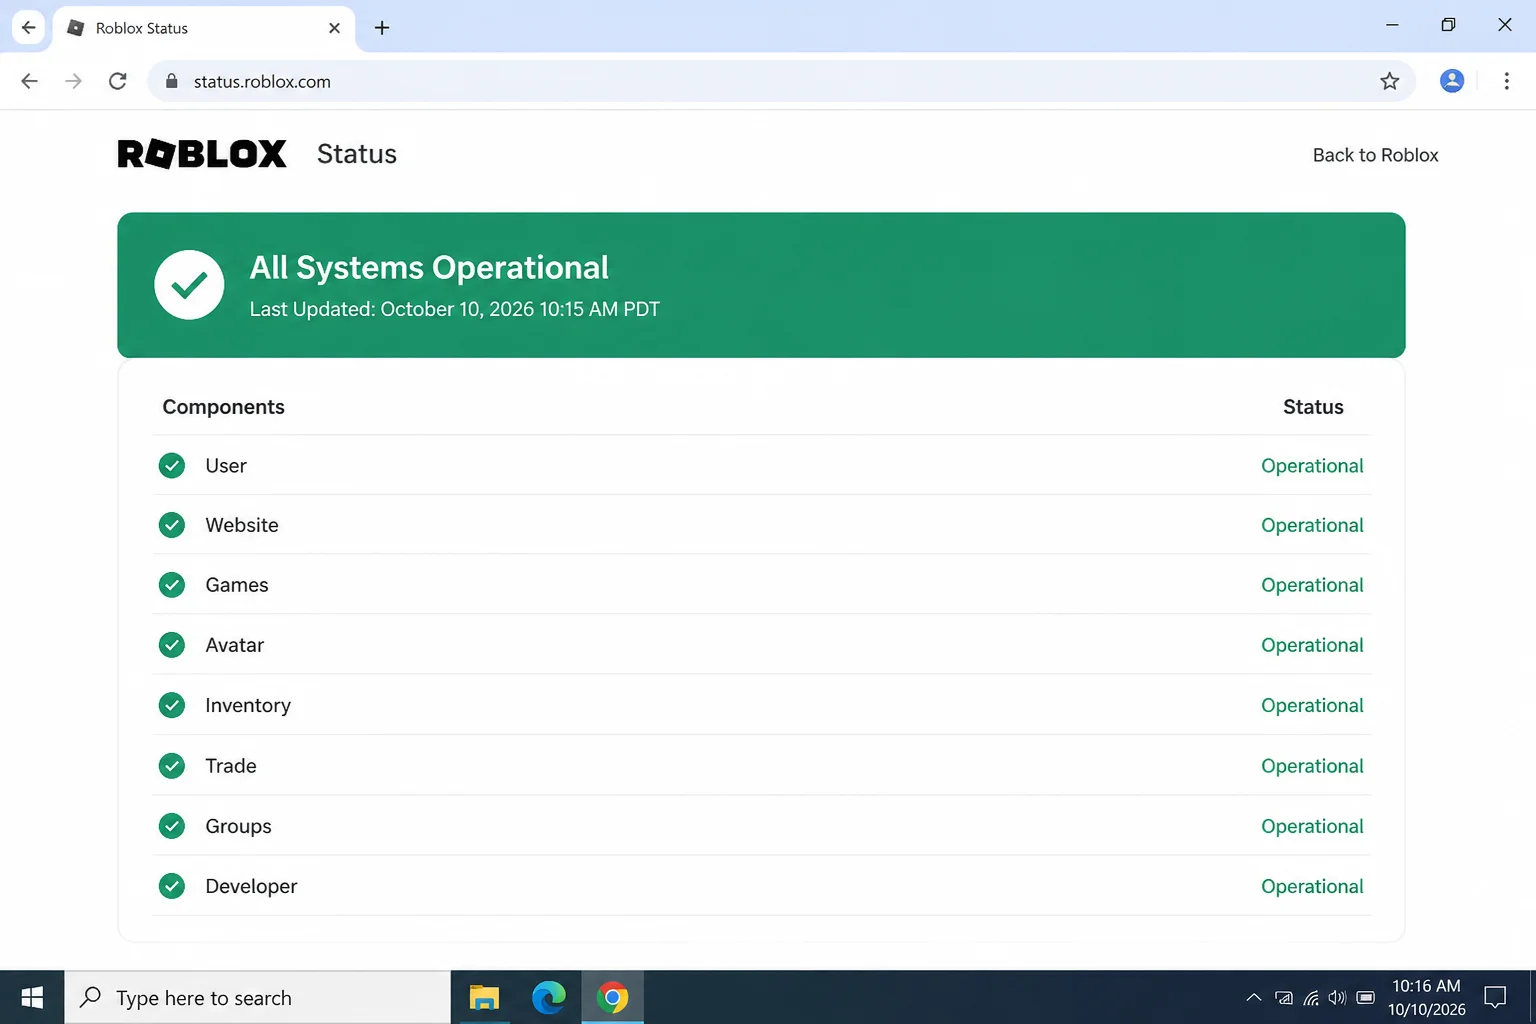Click the Operational status in the Trade row
This screenshot has width=1536, height=1024.
(1312, 766)
